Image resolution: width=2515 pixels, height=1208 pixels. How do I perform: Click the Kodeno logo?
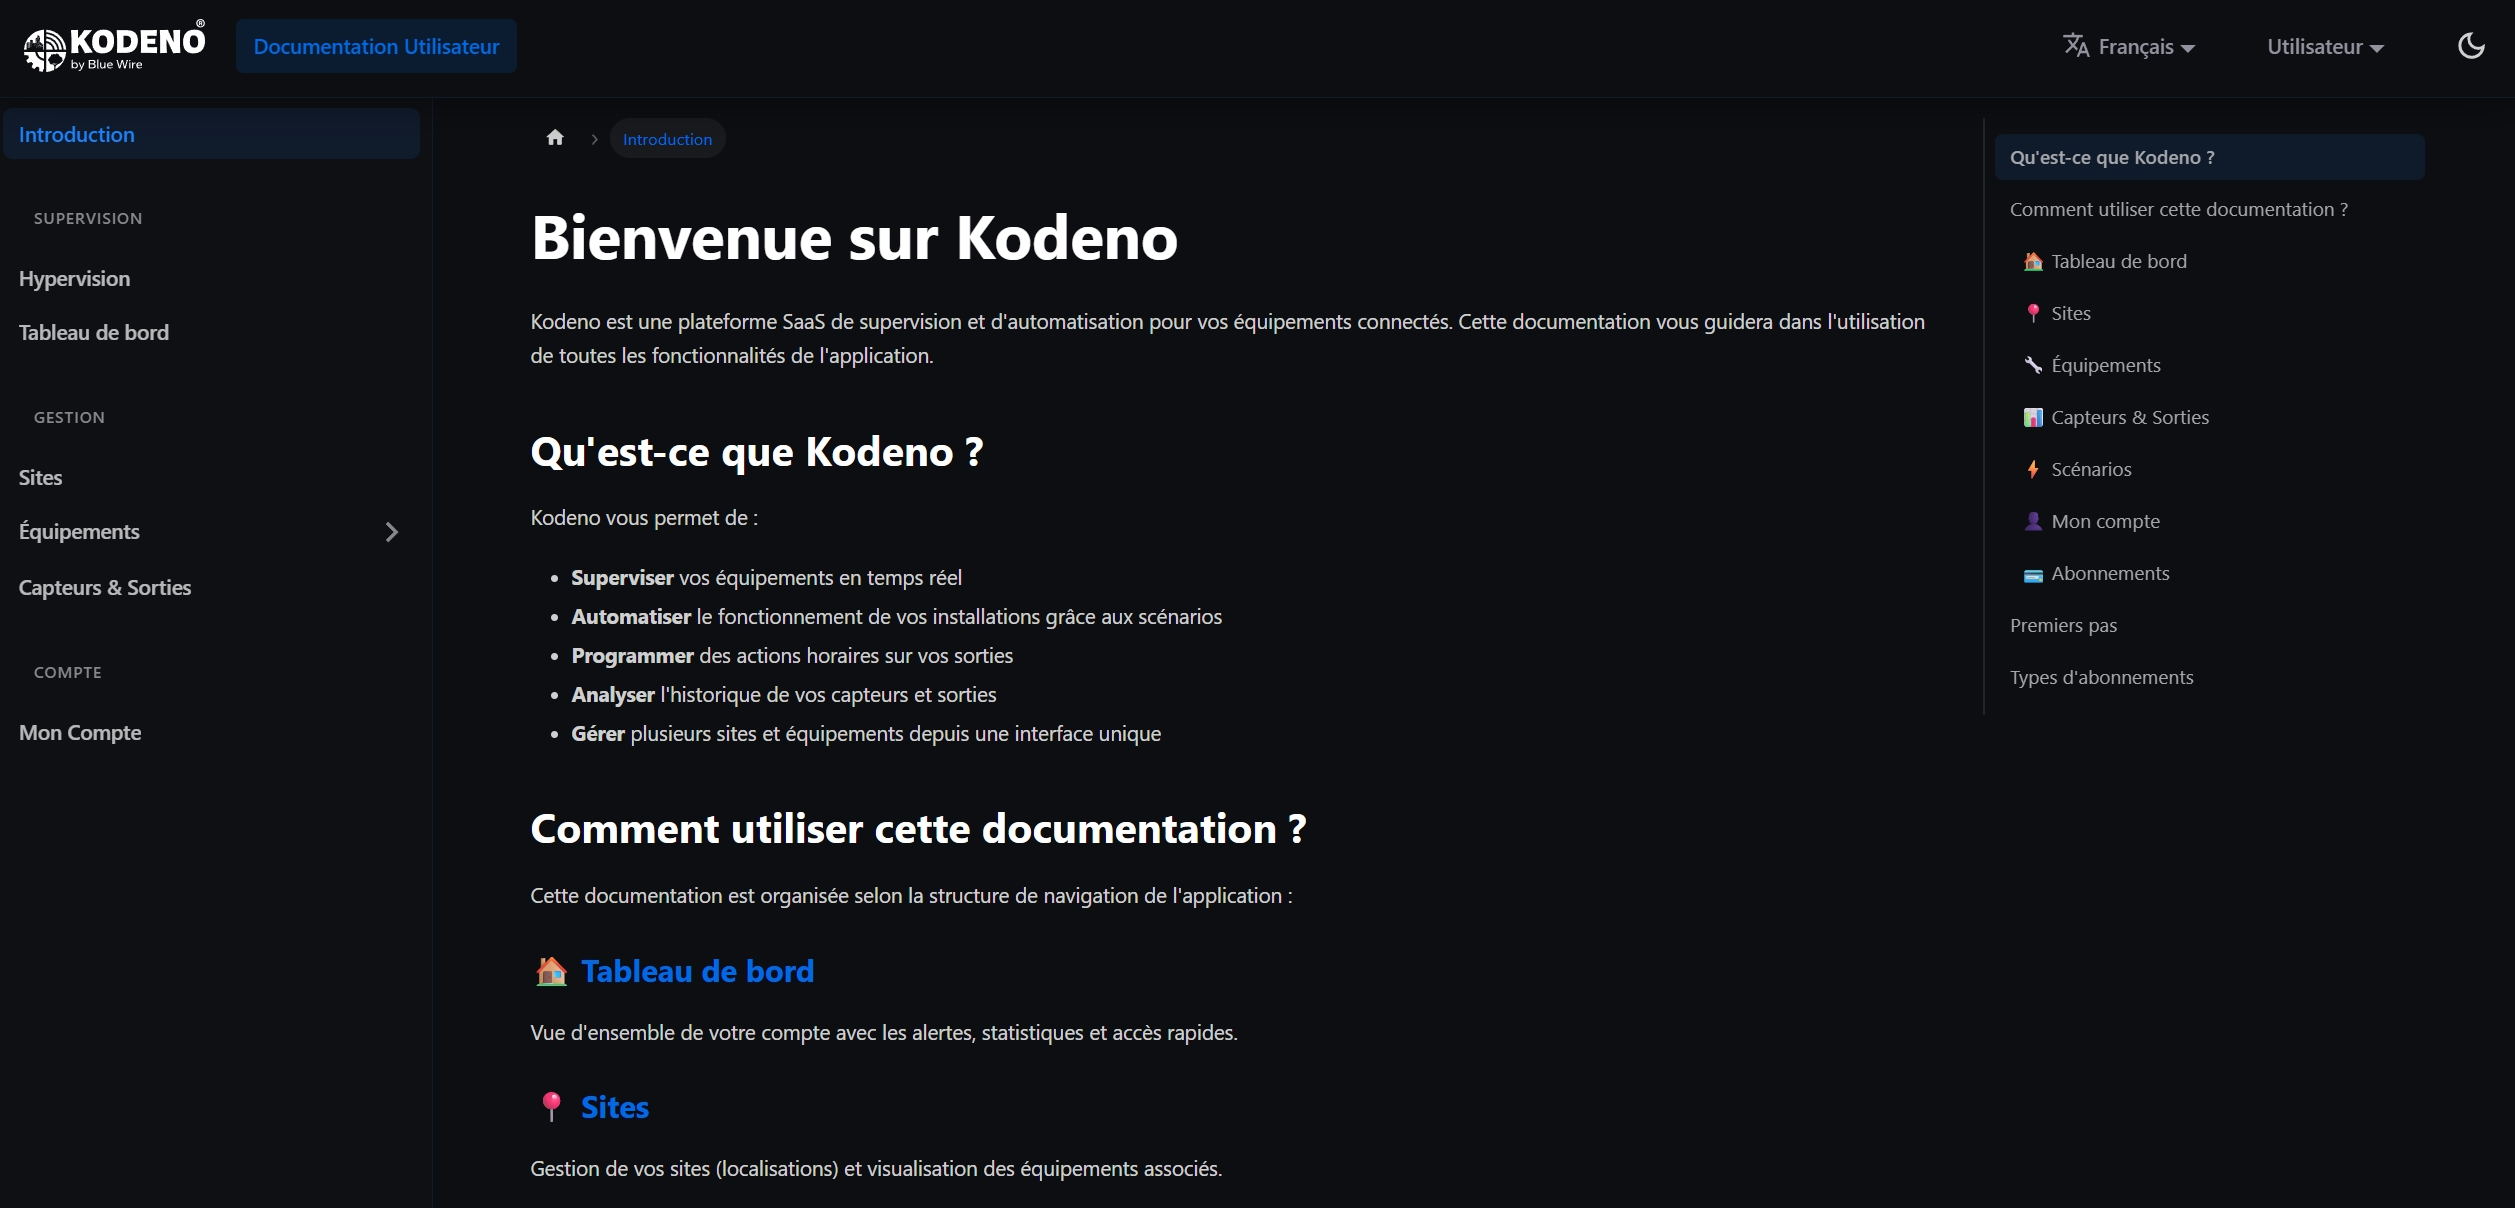pos(114,46)
